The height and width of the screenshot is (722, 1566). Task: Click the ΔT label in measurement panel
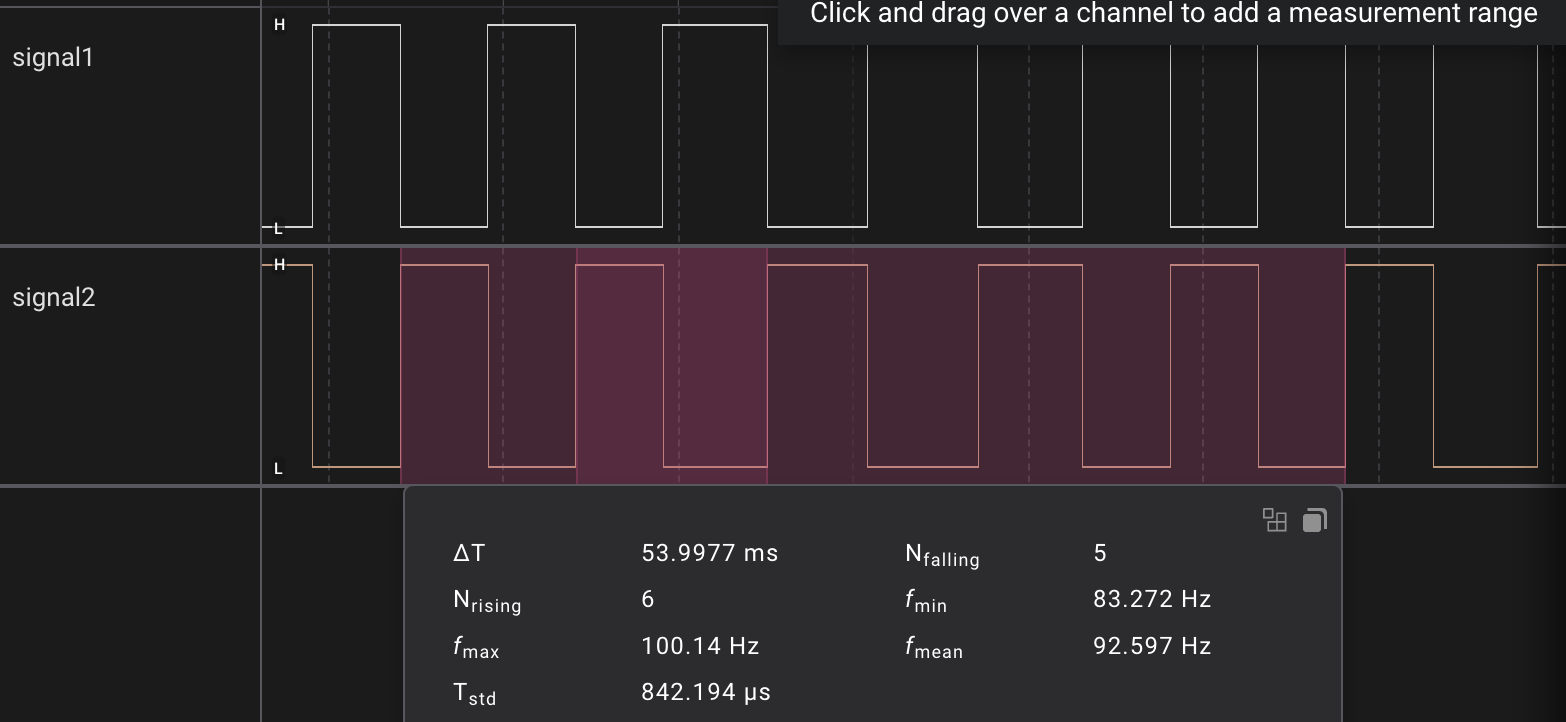coord(469,553)
